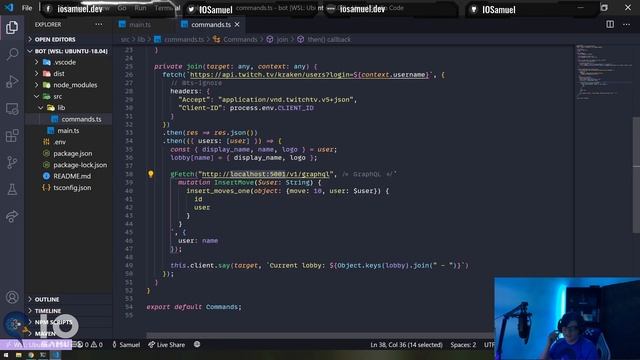
Task: Click the VS Code taskbar icon
Action: (x=56, y=356)
